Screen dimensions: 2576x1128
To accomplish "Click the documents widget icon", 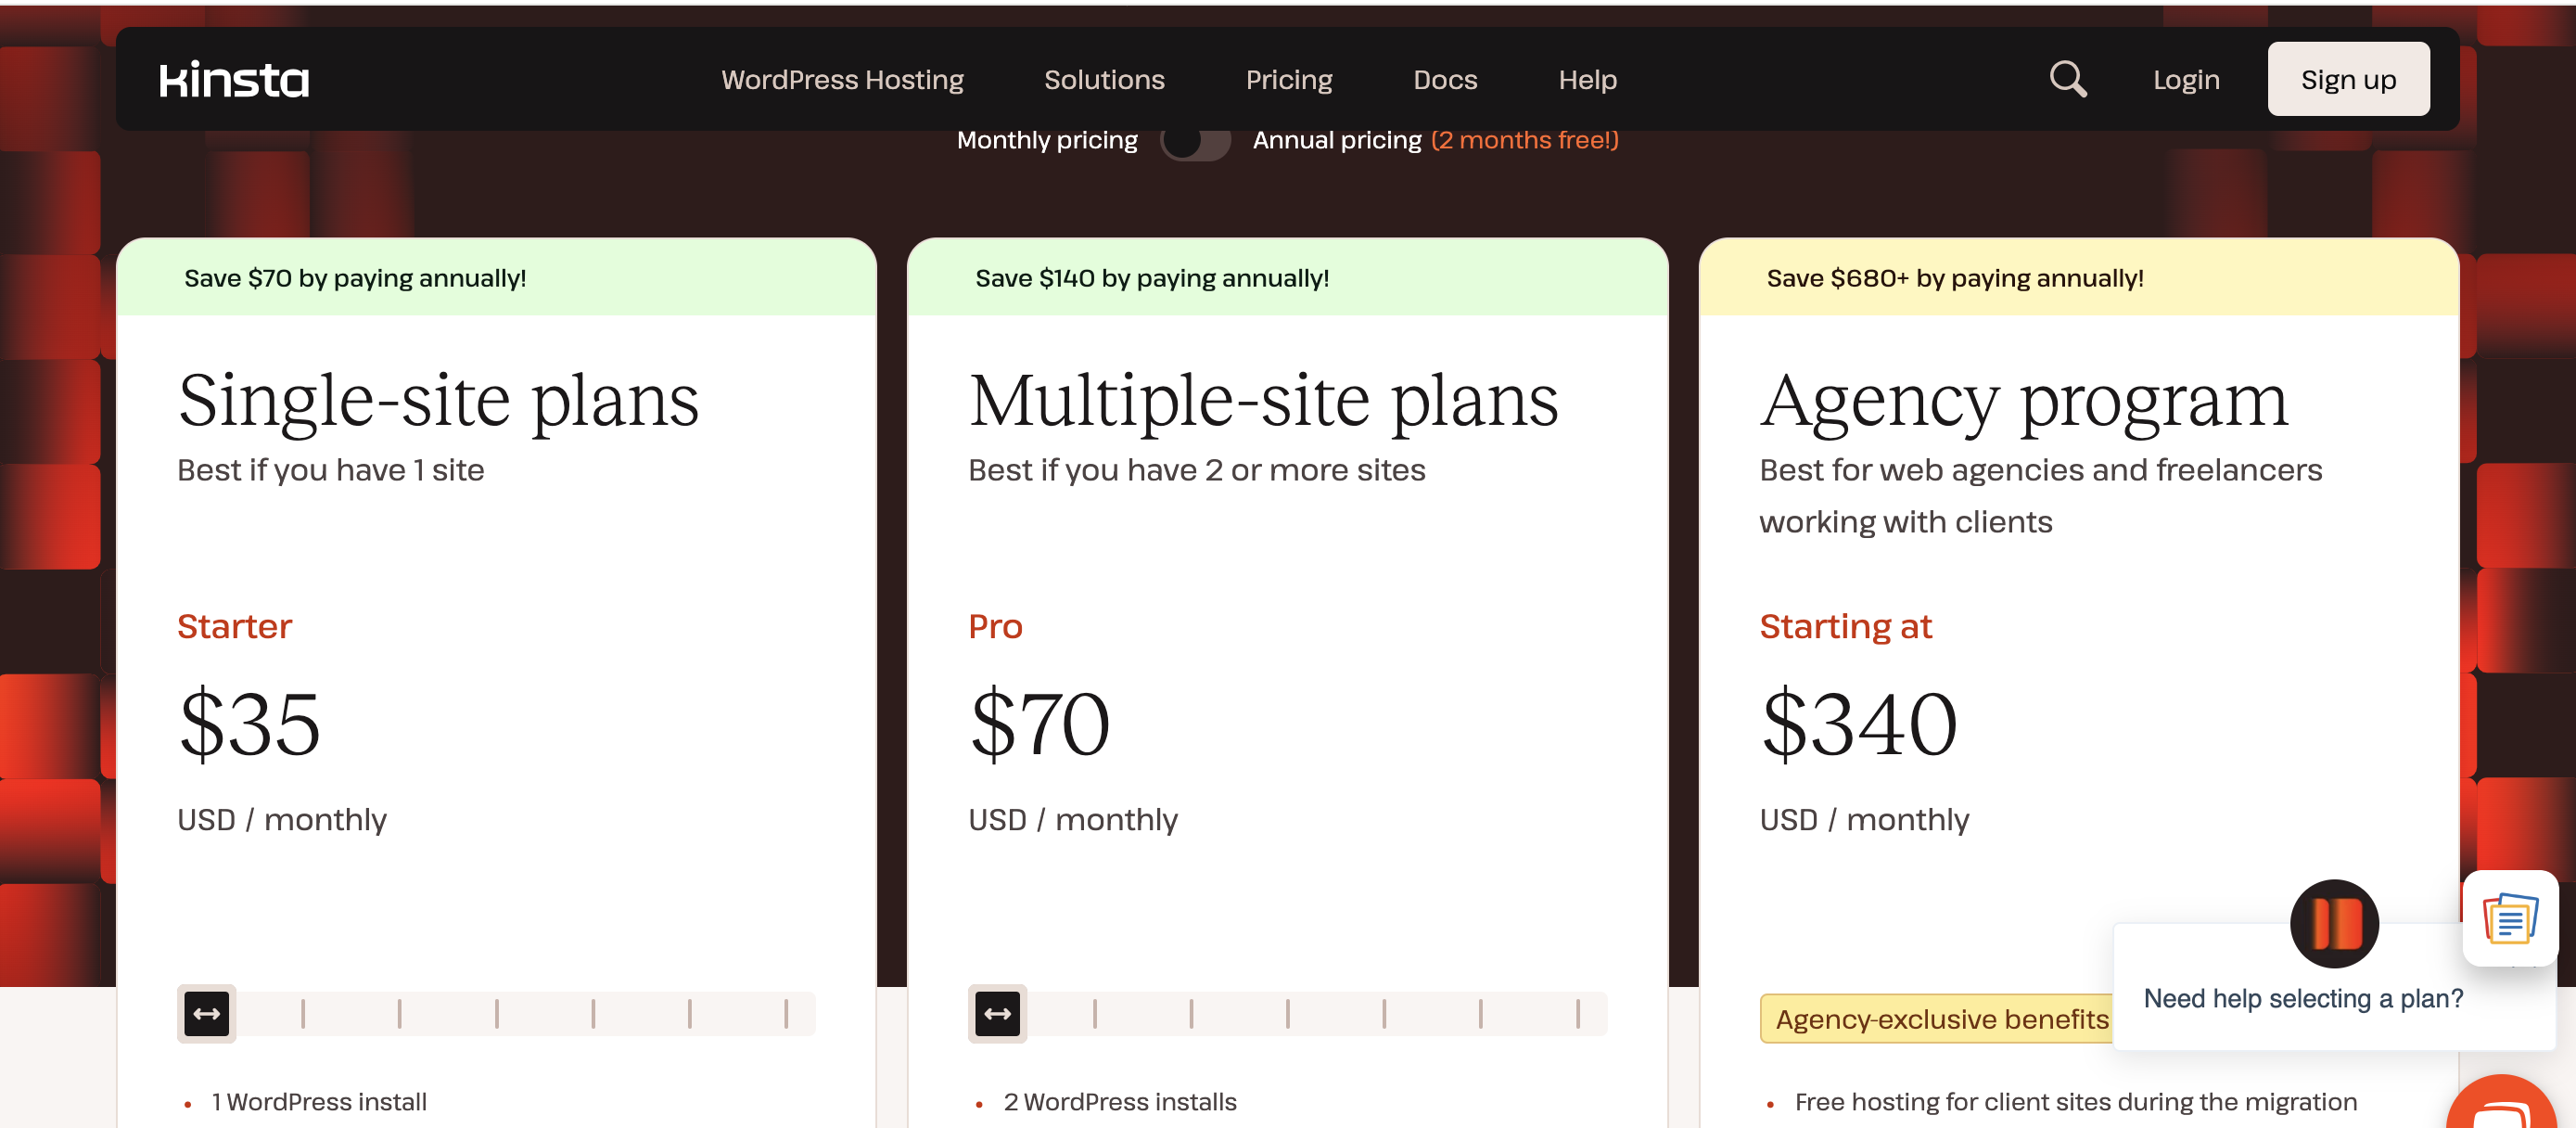I will (2509, 919).
